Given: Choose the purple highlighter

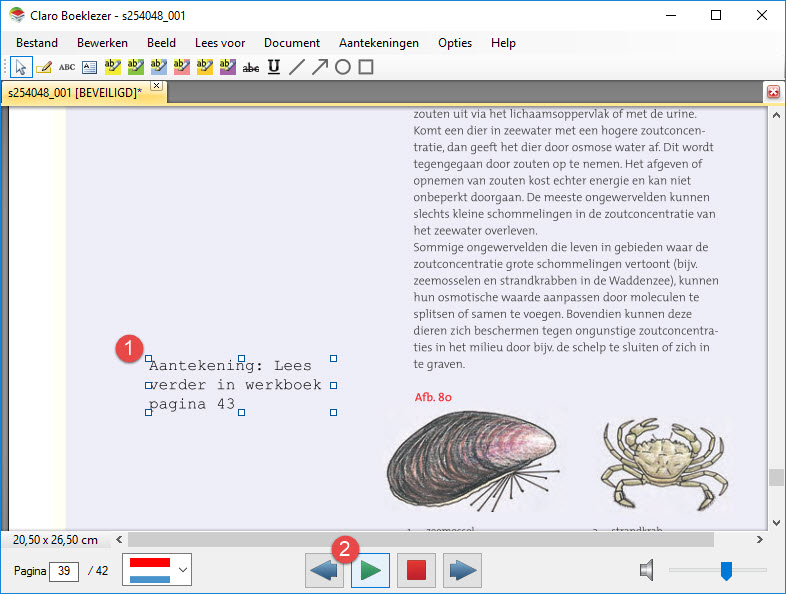Looking at the screenshot, I should [228, 67].
